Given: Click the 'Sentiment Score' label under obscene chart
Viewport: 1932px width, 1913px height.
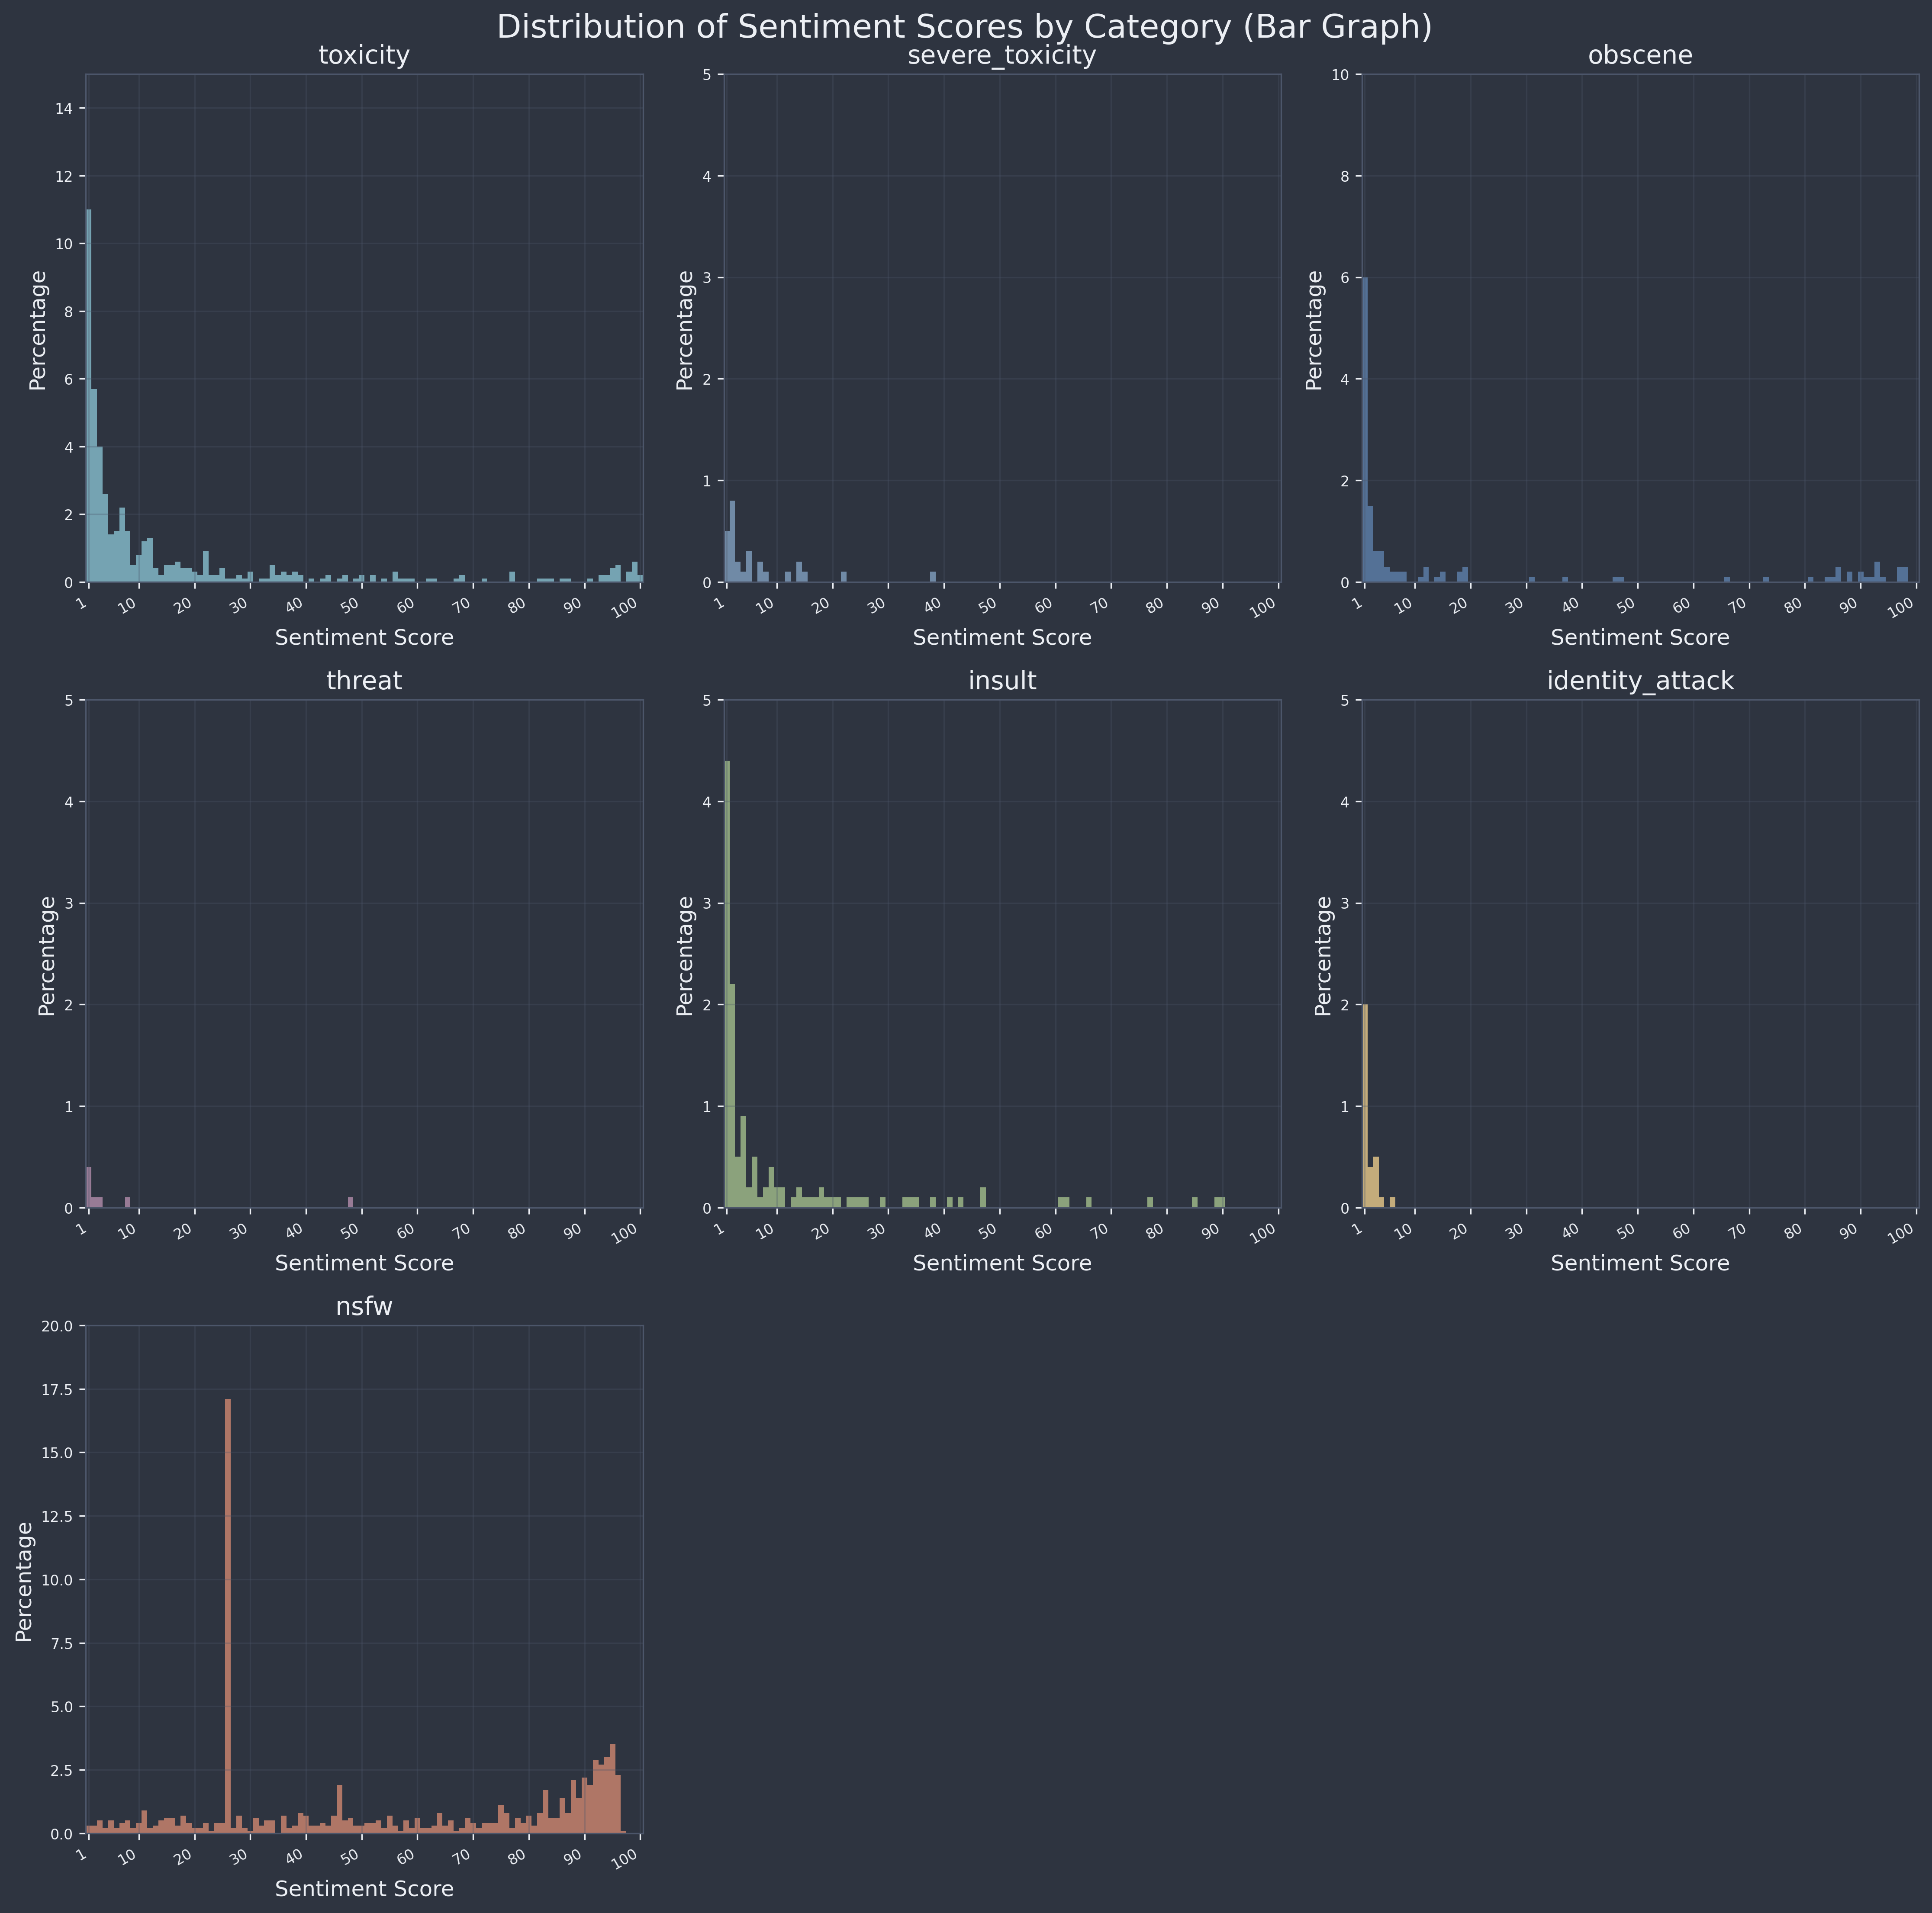Looking at the screenshot, I should click(1640, 637).
